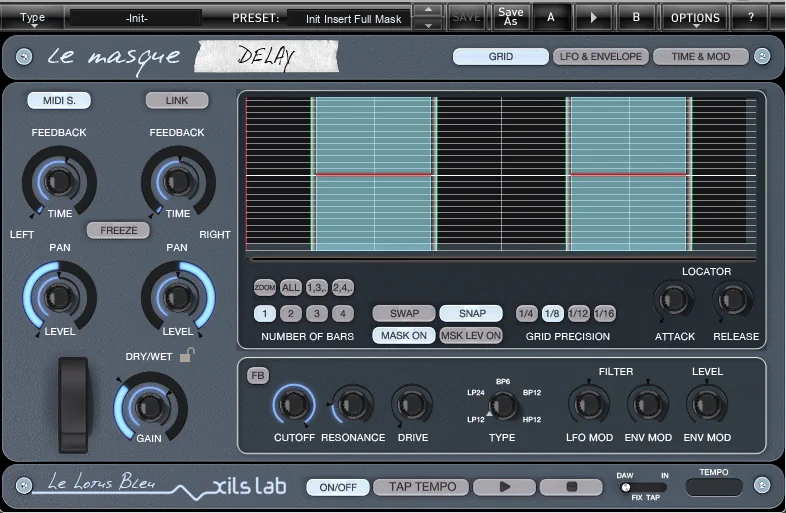Show bars 1,3 in grid
786x513 pixels.
pos(317,287)
